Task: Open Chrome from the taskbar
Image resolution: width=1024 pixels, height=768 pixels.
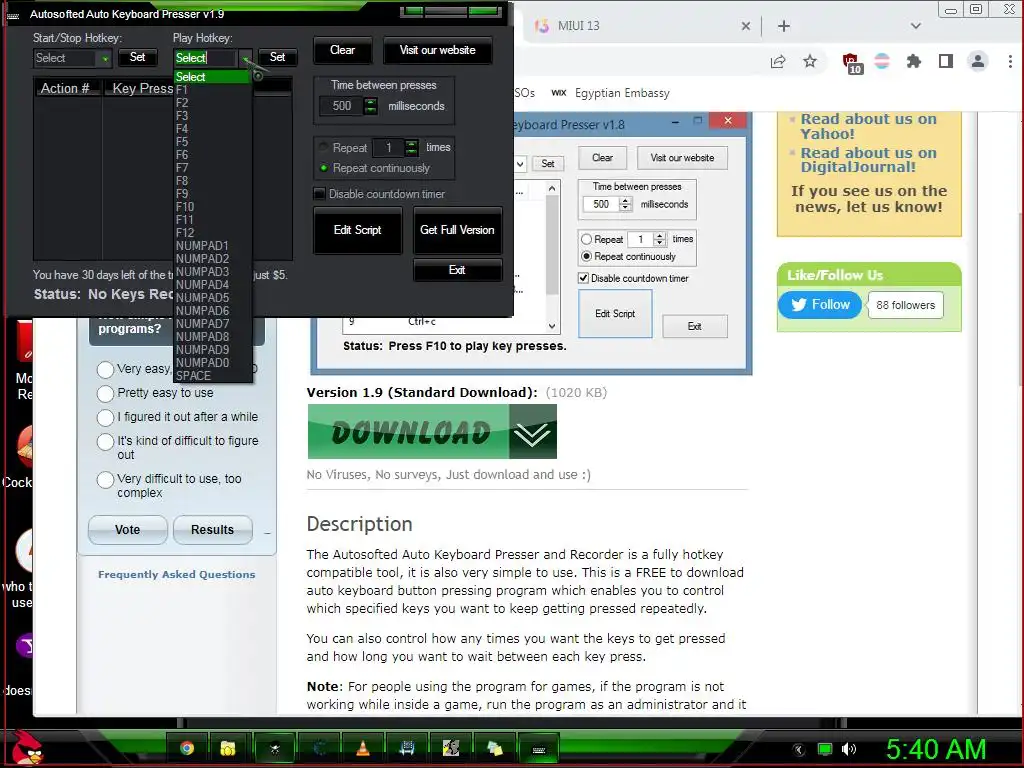Action: click(187, 748)
